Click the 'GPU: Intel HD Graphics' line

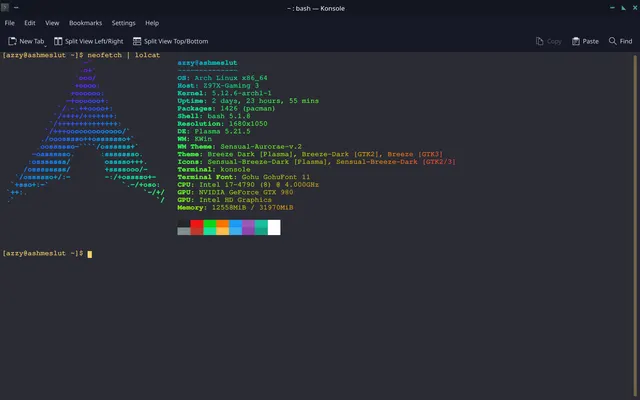pyautogui.click(x=224, y=200)
